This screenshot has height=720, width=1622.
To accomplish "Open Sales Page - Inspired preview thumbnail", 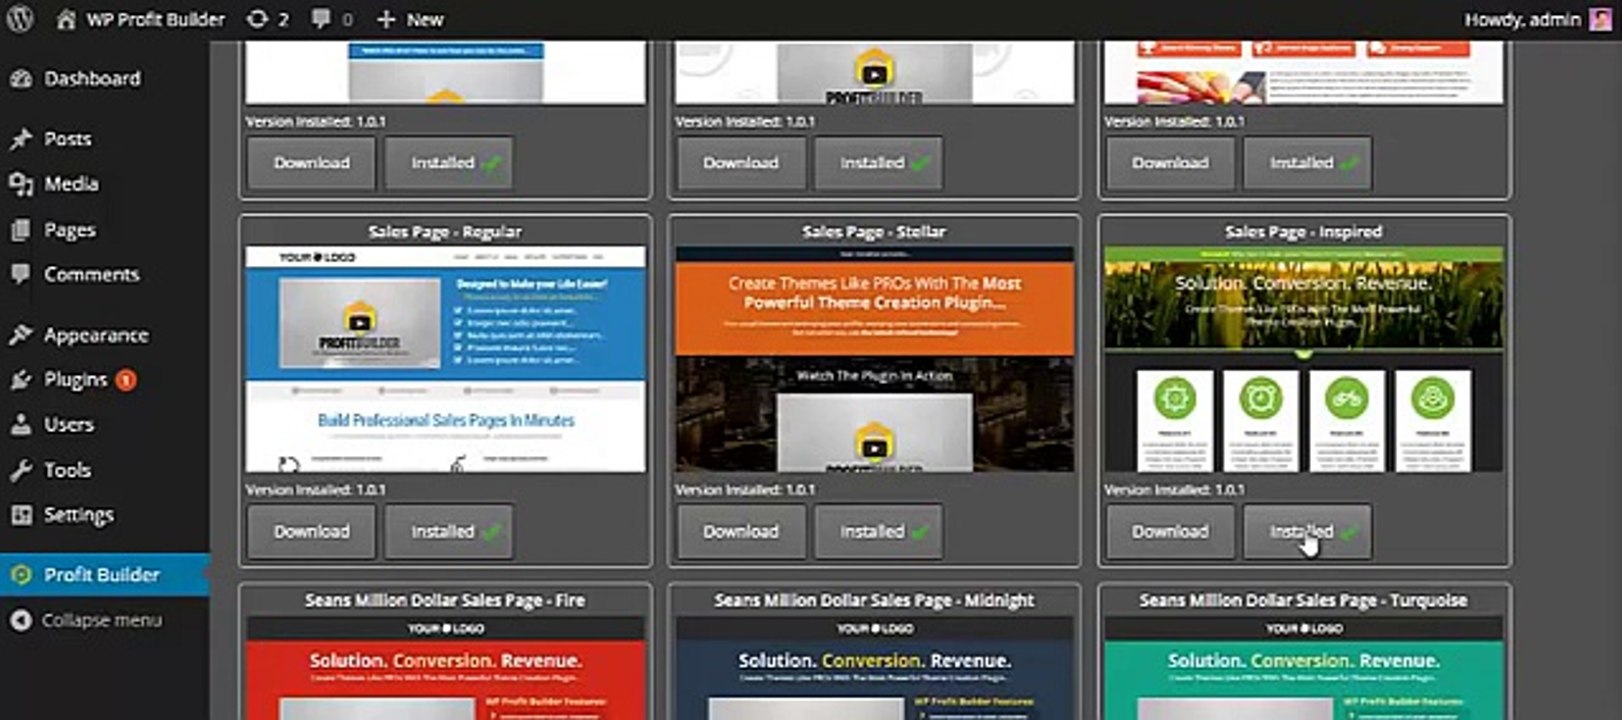I will [1304, 359].
